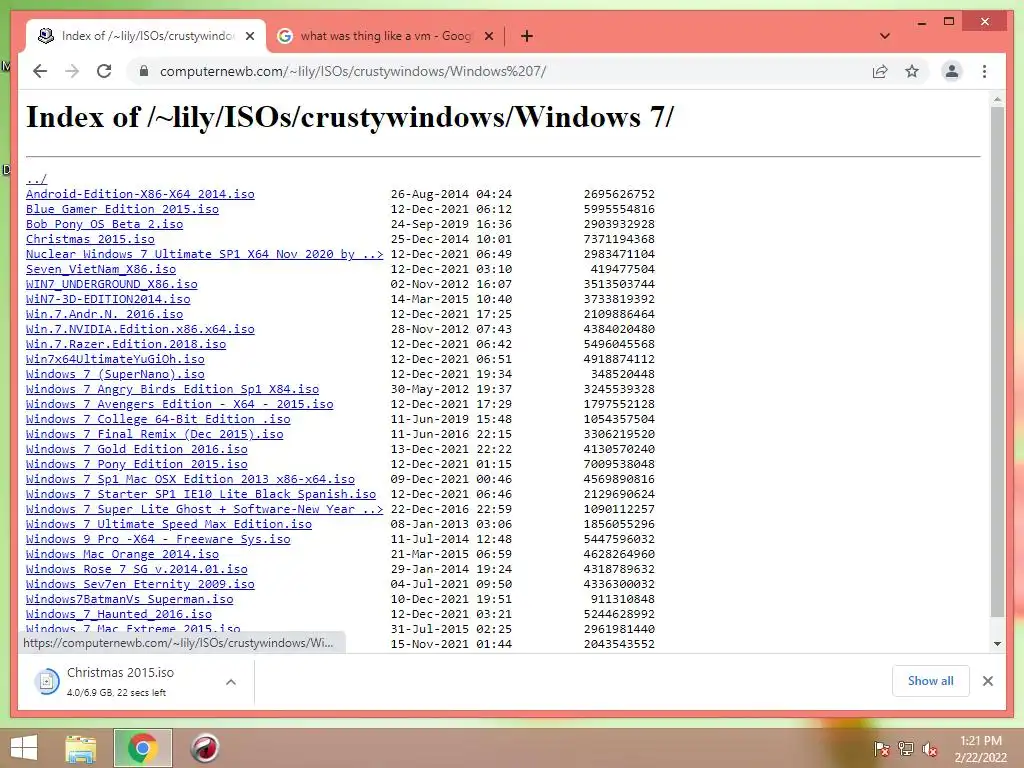Screen dimensions: 1024x768
Task: Open a new tab
Action: coord(527,36)
